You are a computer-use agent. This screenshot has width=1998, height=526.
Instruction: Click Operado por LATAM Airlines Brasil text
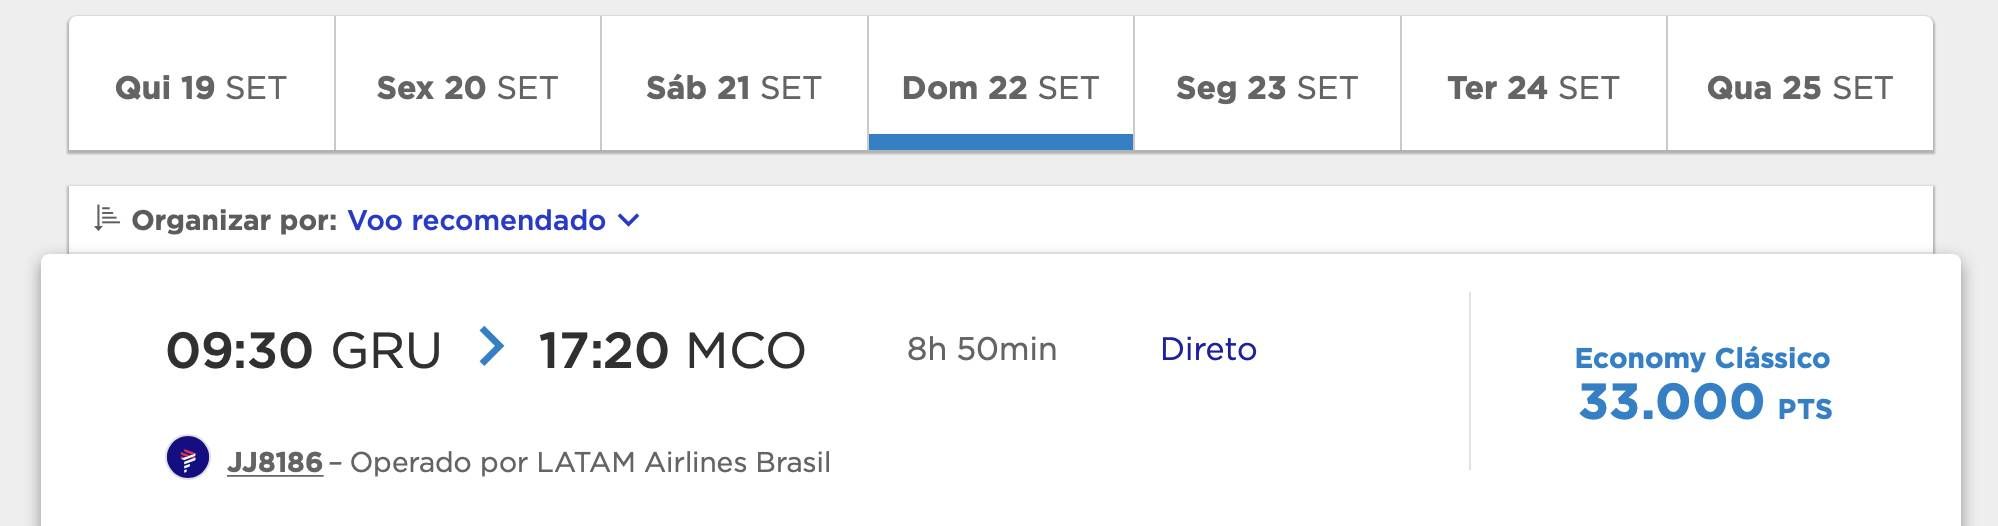click(590, 462)
